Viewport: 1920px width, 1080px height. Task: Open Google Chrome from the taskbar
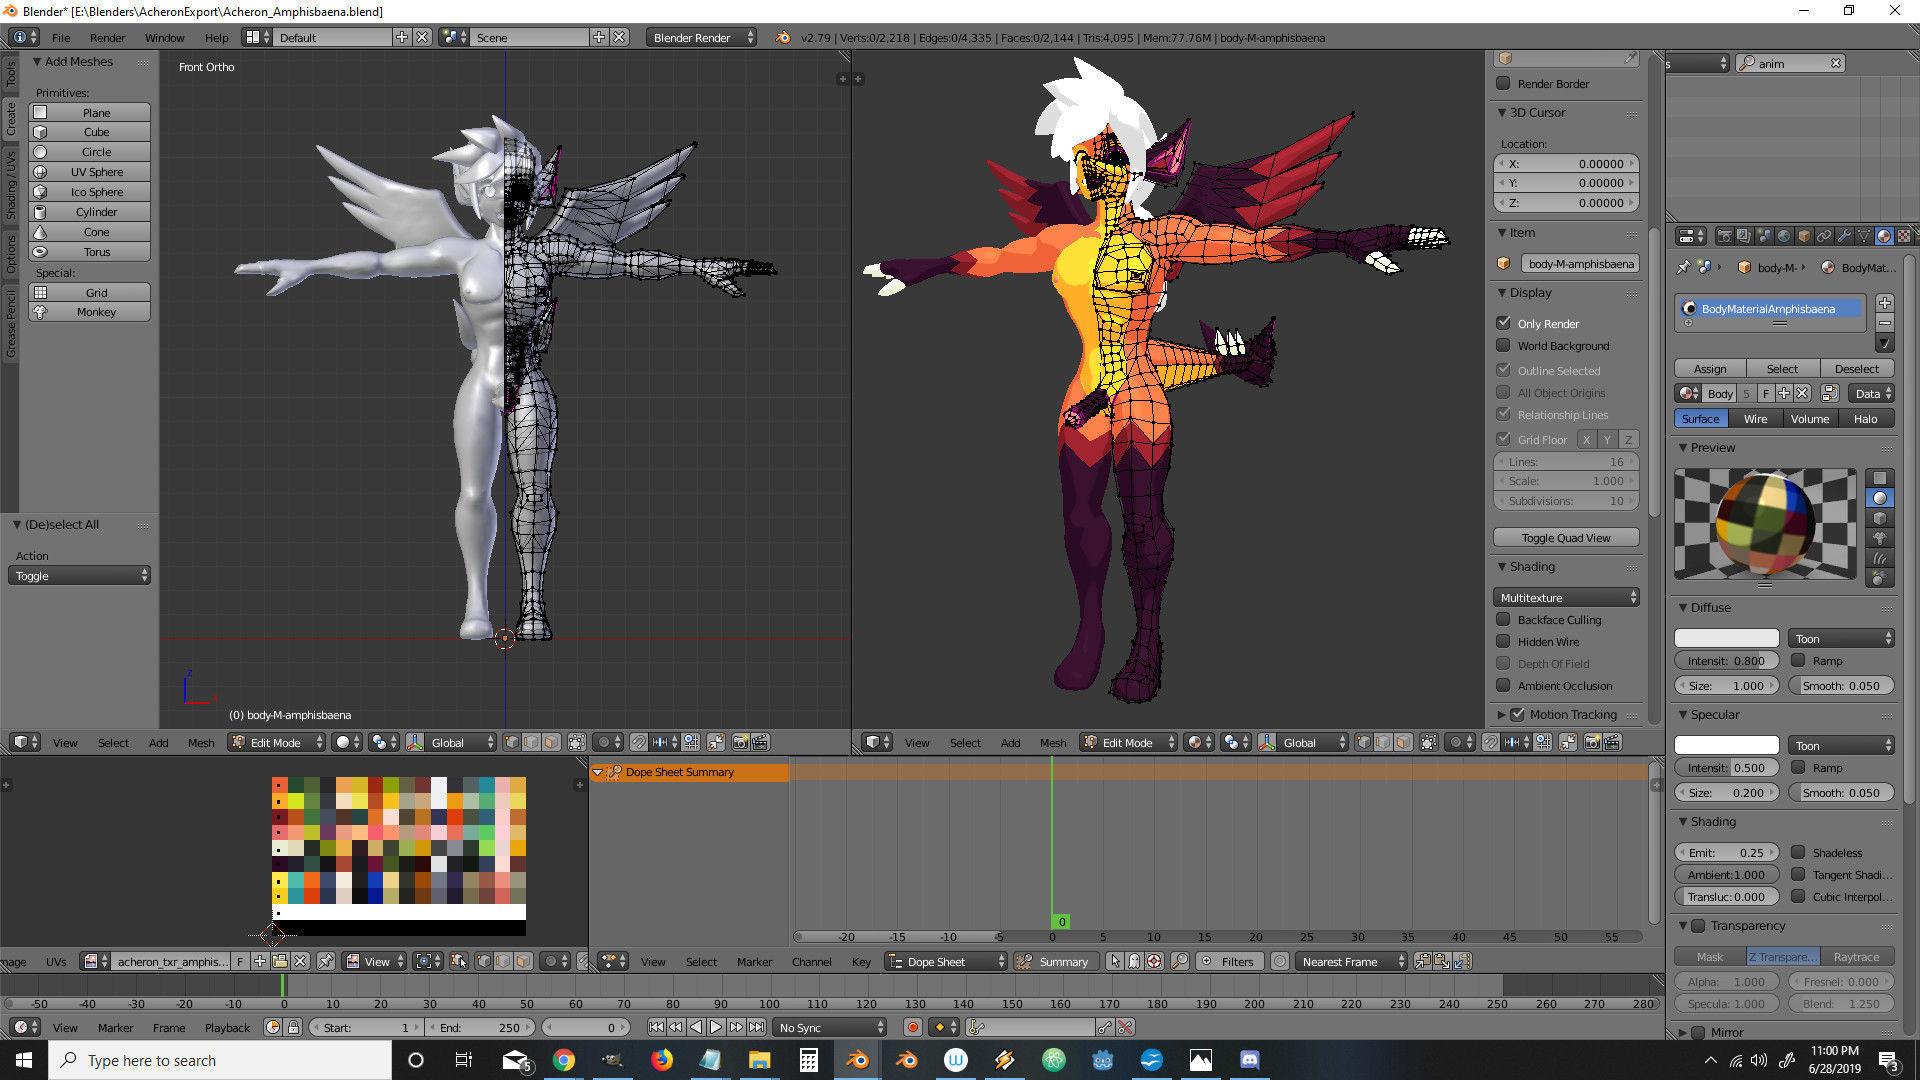tap(564, 1060)
